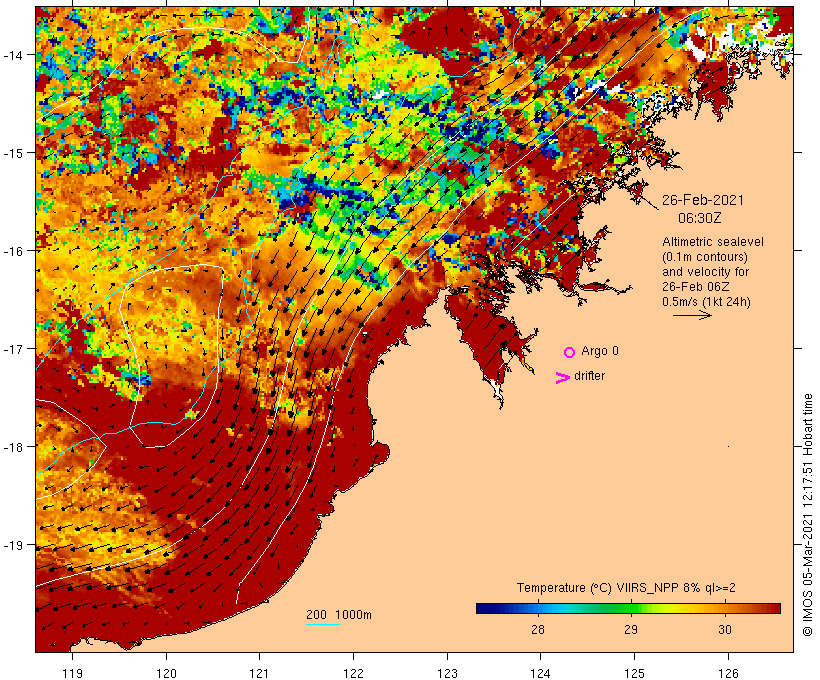
Task: Click longitude axis label 124
Action: point(540,673)
